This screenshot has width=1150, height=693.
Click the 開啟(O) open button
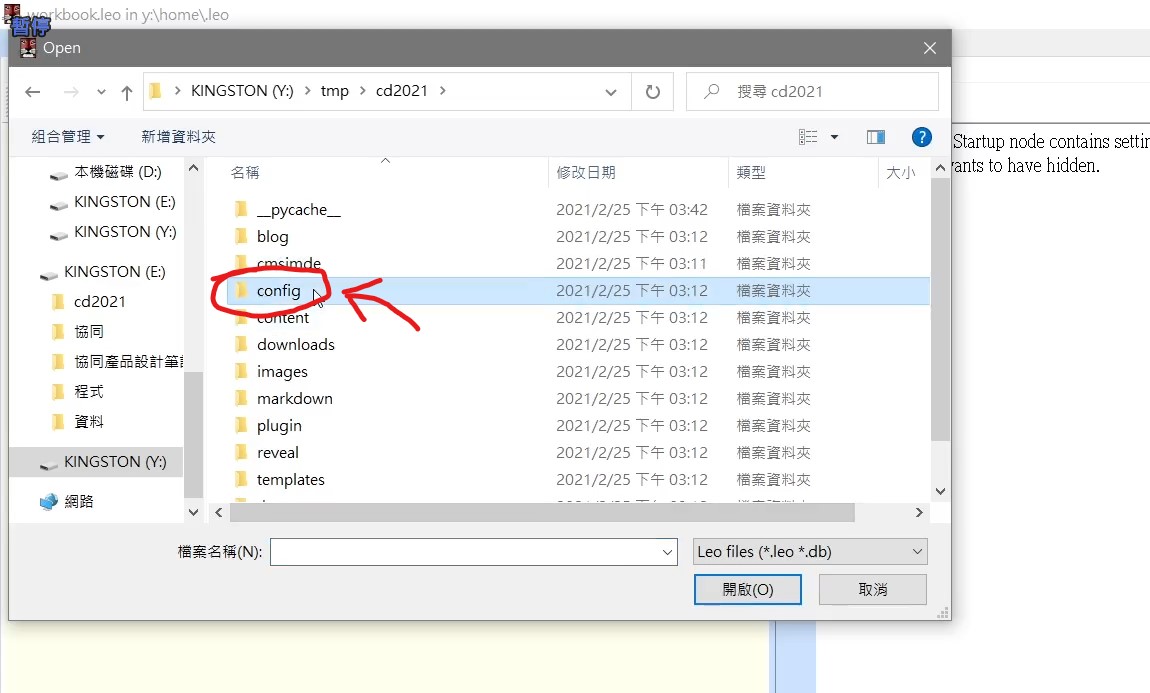[747, 590]
